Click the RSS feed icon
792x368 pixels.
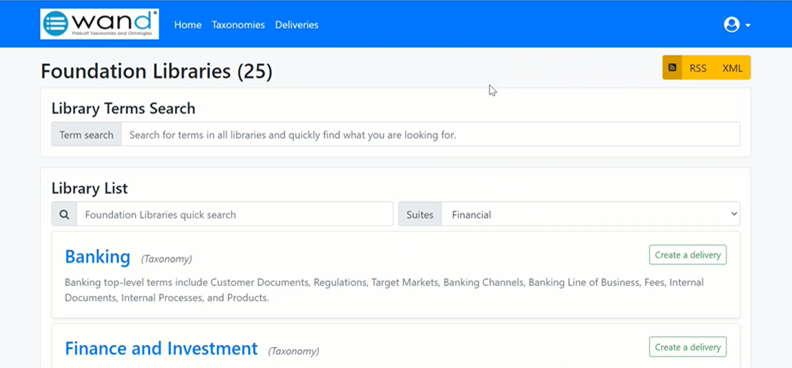point(672,68)
